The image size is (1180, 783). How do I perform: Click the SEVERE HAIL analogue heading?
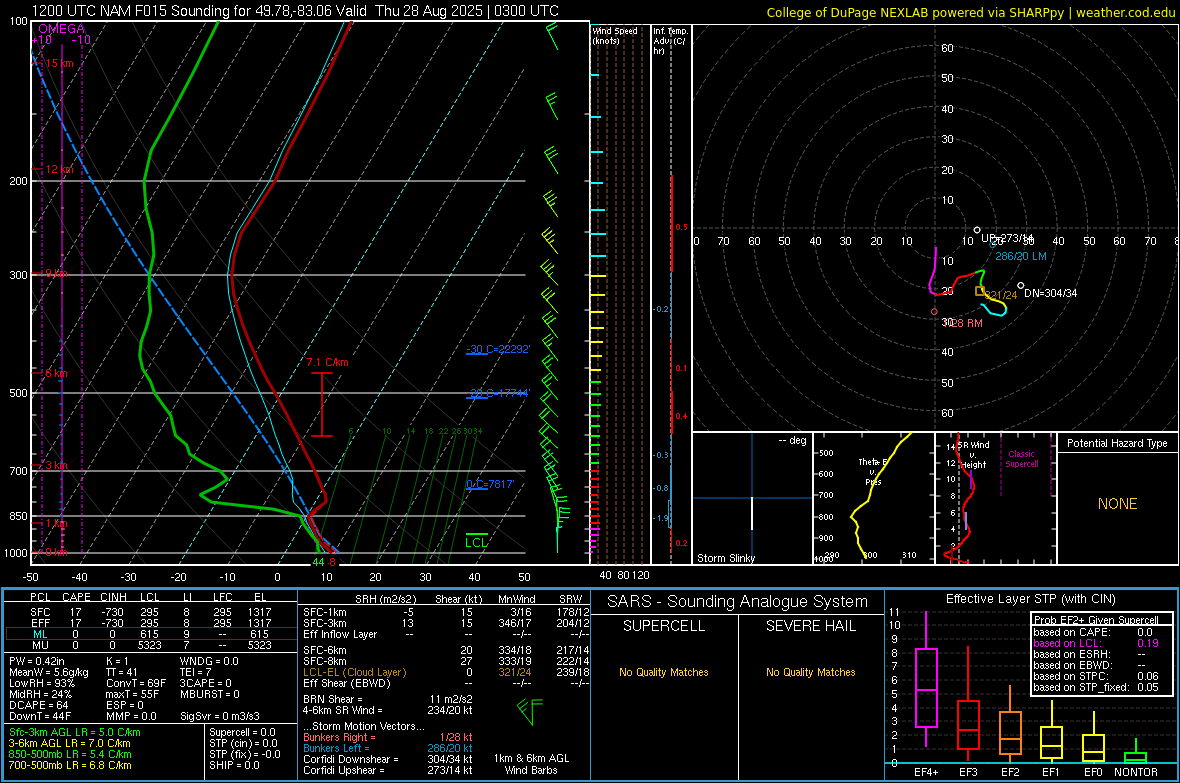(x=810, y=626)
